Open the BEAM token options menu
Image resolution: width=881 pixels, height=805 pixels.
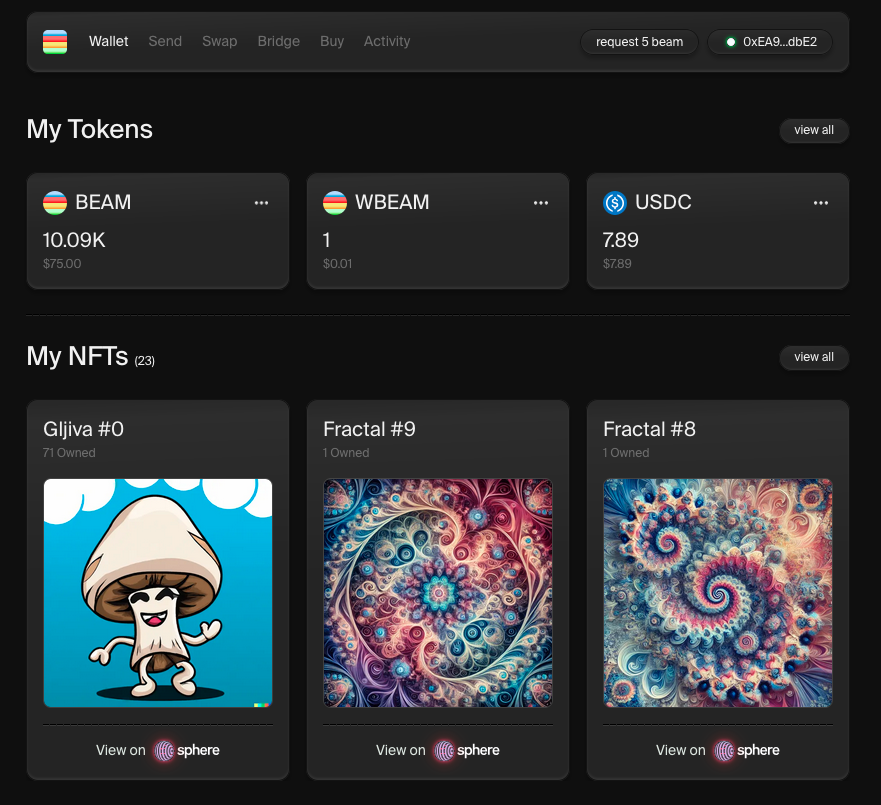261,203
